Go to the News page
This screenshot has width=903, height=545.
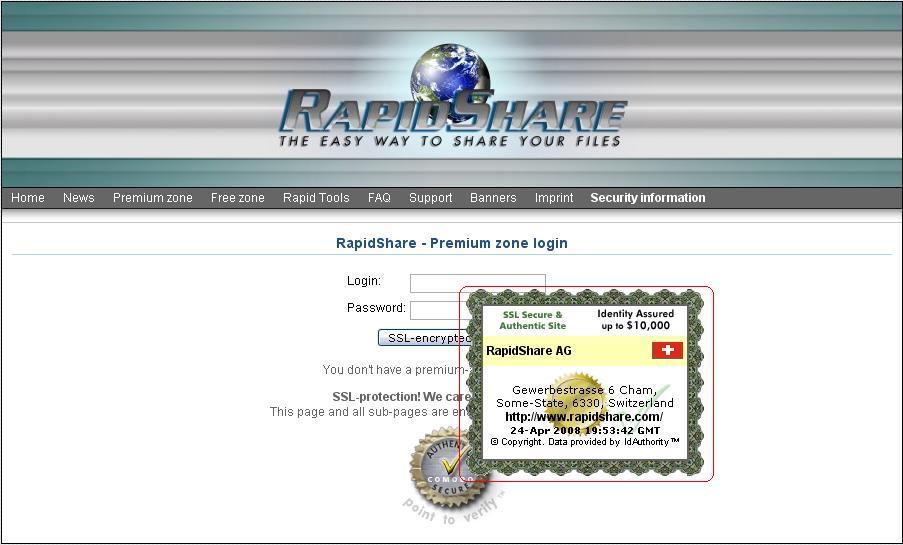coord(78,198)
